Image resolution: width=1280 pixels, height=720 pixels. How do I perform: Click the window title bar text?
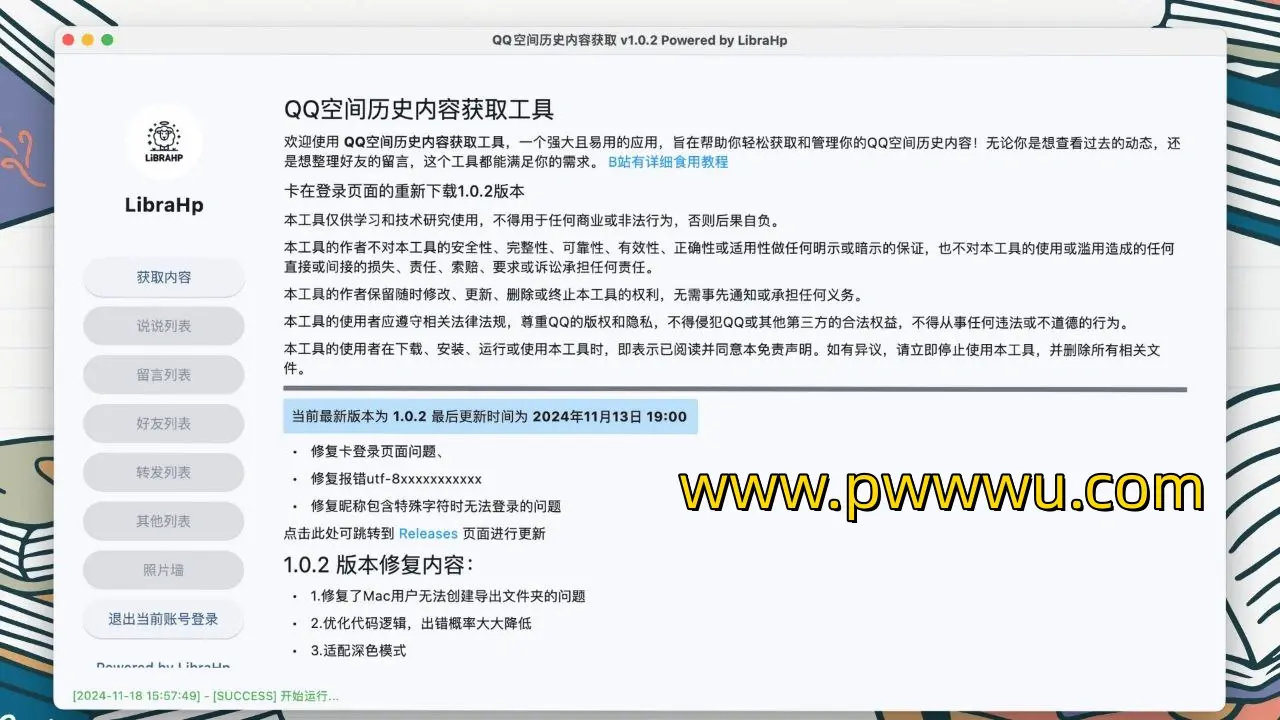(x=639, y=41)
